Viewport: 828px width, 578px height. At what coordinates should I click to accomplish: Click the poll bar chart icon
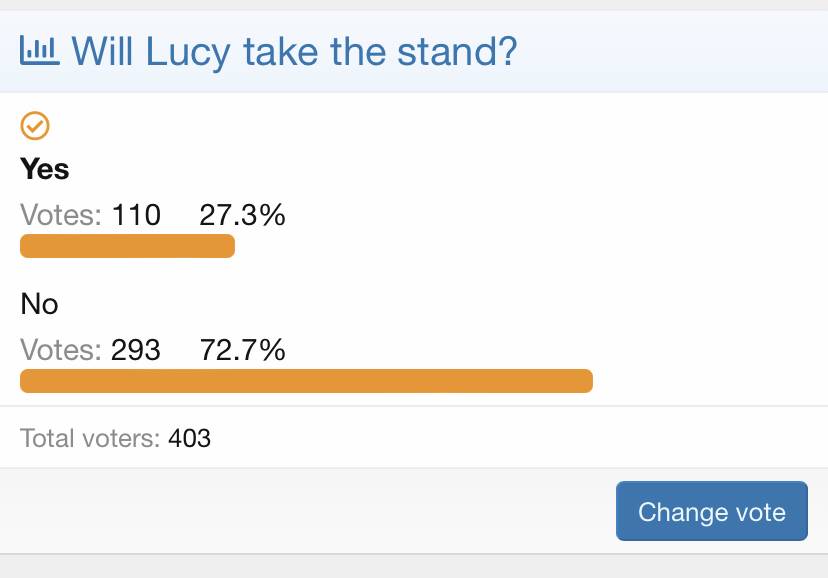[40, 51]
